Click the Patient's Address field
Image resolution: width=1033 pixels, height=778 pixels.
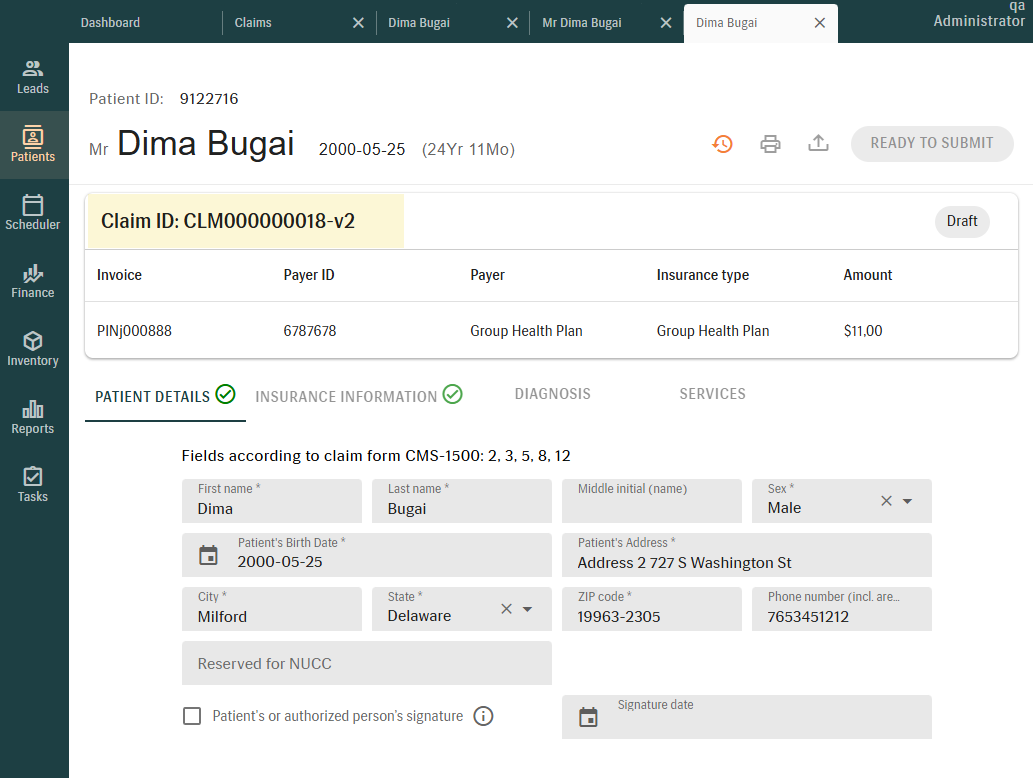(x=746, y=555)
